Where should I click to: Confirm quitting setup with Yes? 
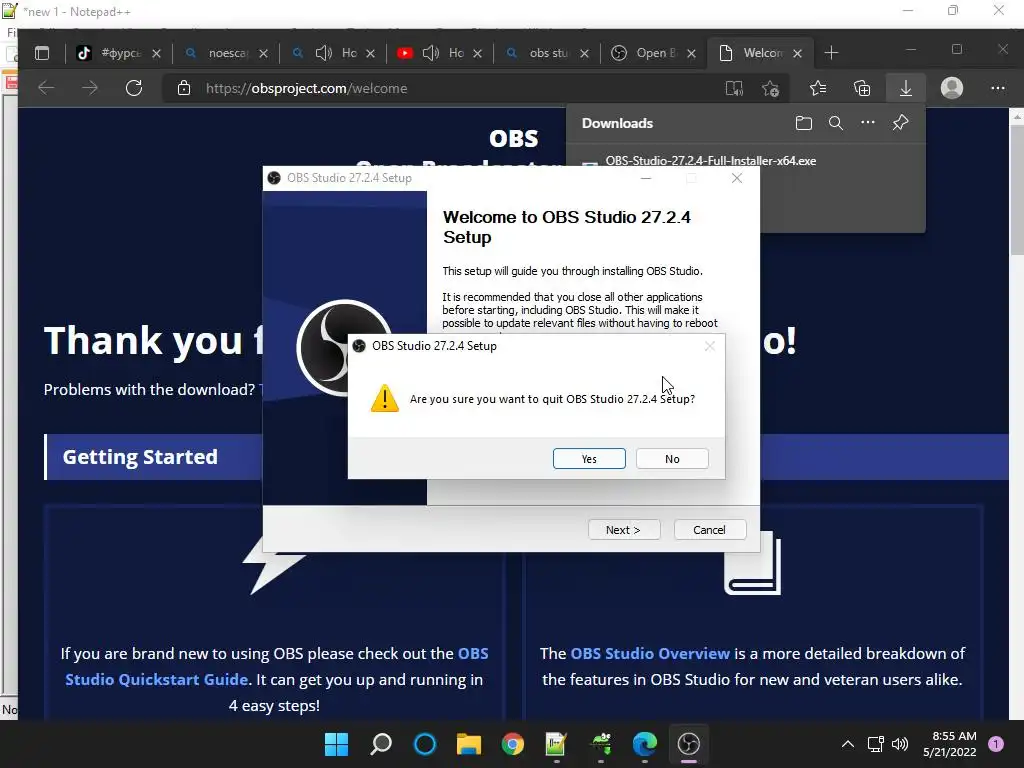[x=589, y=458]
